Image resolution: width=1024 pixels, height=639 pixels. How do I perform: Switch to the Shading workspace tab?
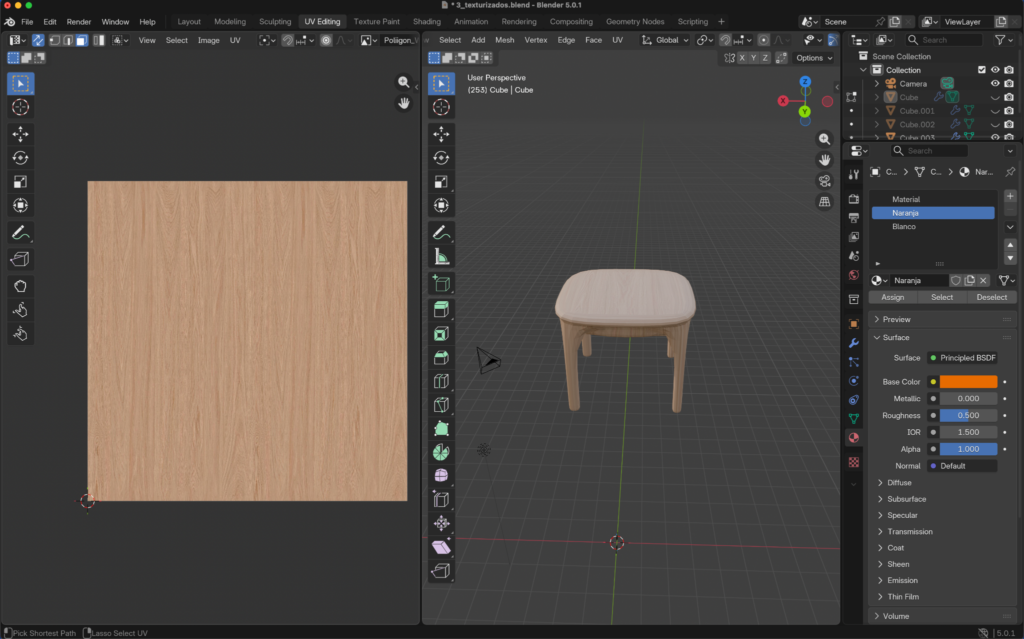(426, 21)
